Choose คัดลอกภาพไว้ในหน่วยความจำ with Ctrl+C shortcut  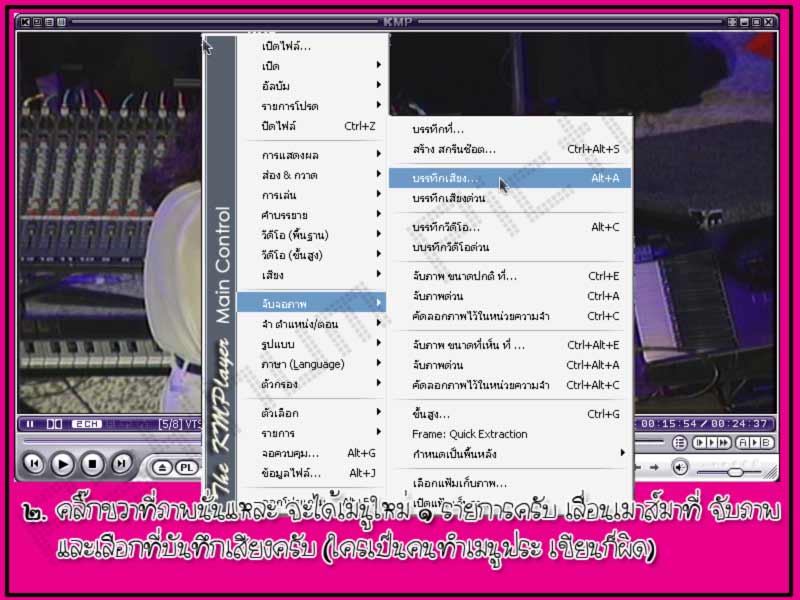coord(510,316)
